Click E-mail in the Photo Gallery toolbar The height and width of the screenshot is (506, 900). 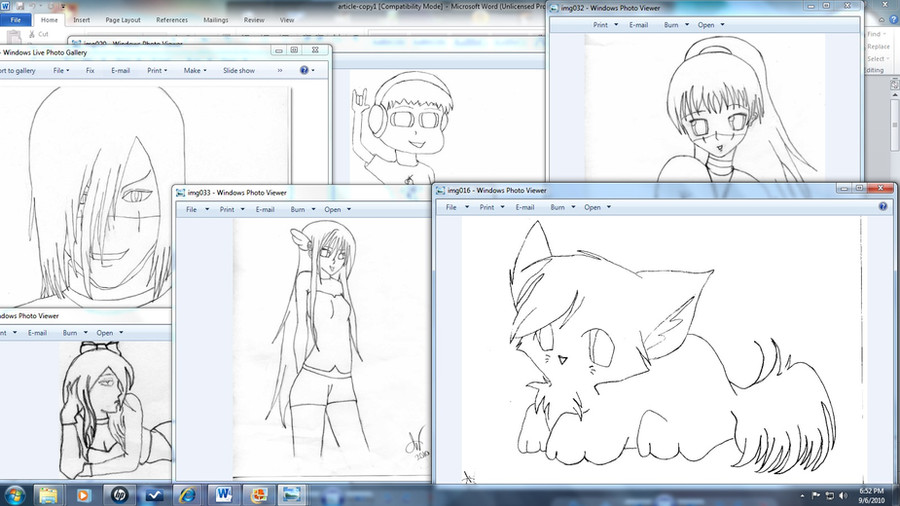[x=121, y=71]
